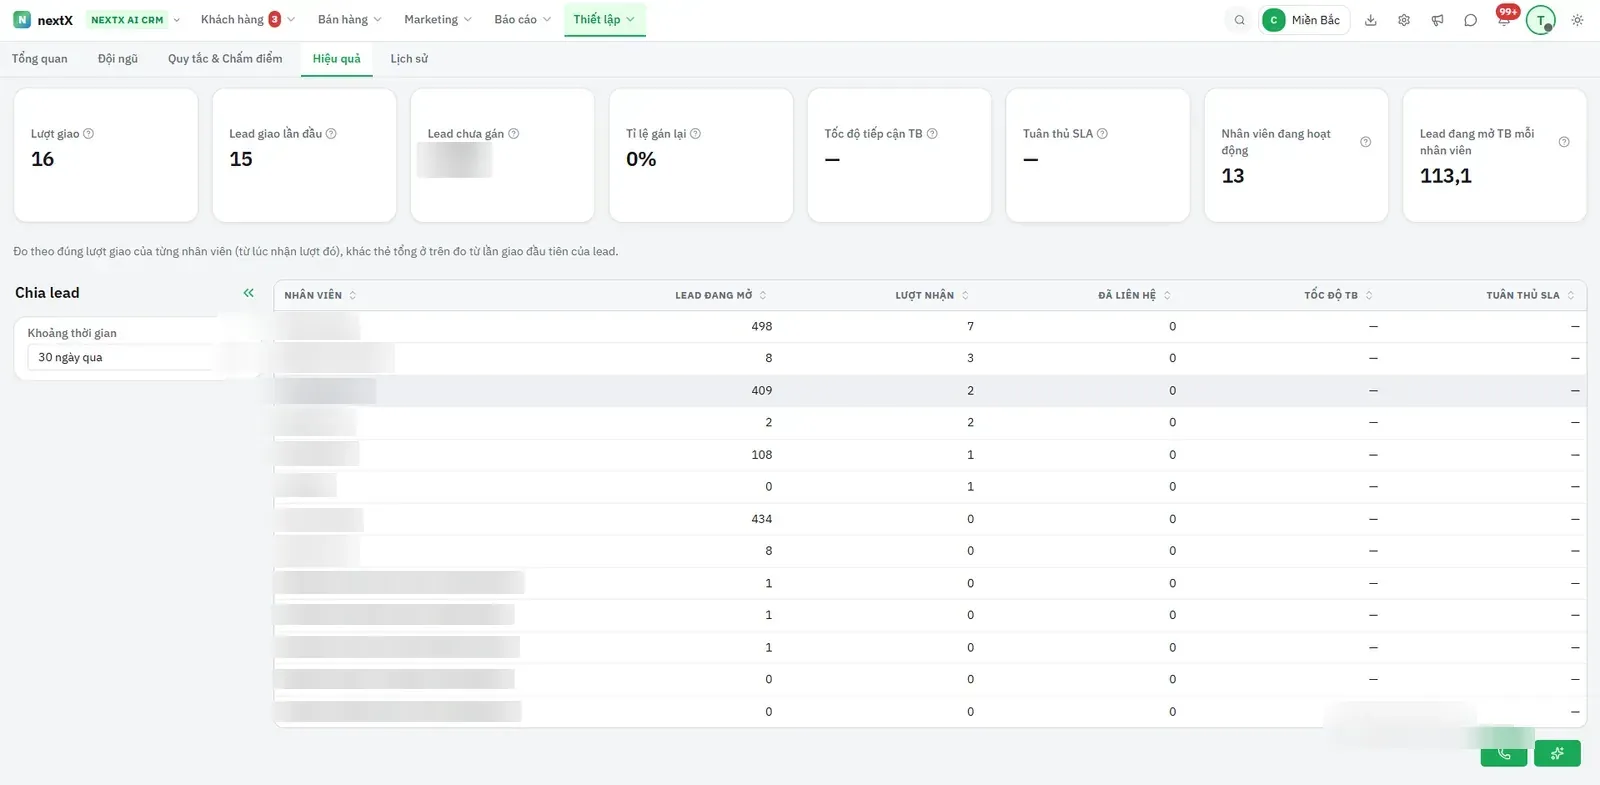
Task: Expand the Thiết lập menu
Action: [604, 20]
